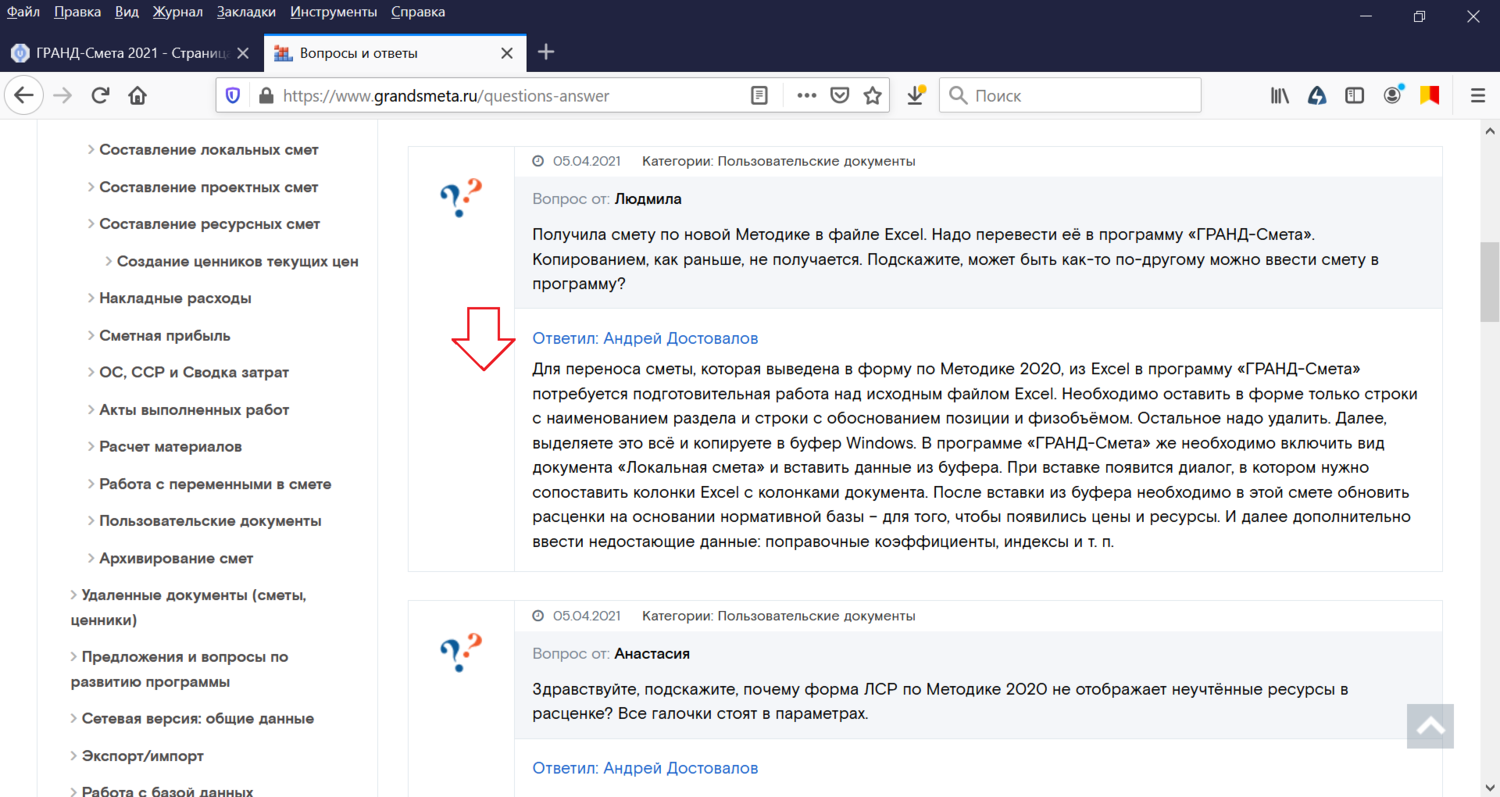
Task: Open the hamburger application menu
Action: [x=1478, y=96]
